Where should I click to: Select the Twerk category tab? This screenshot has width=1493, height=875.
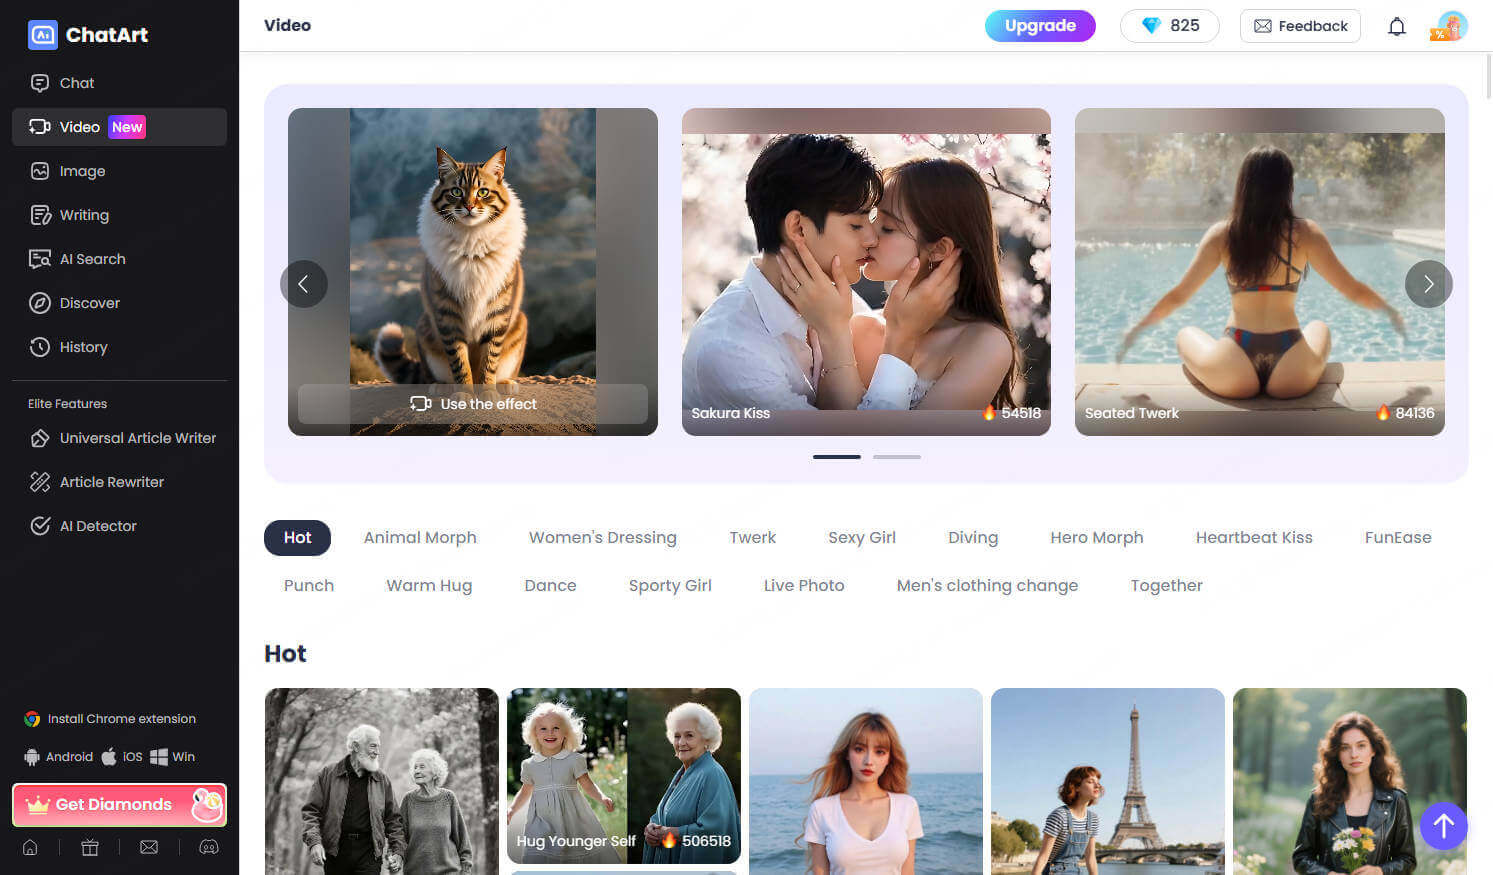(x=753, y=538)
